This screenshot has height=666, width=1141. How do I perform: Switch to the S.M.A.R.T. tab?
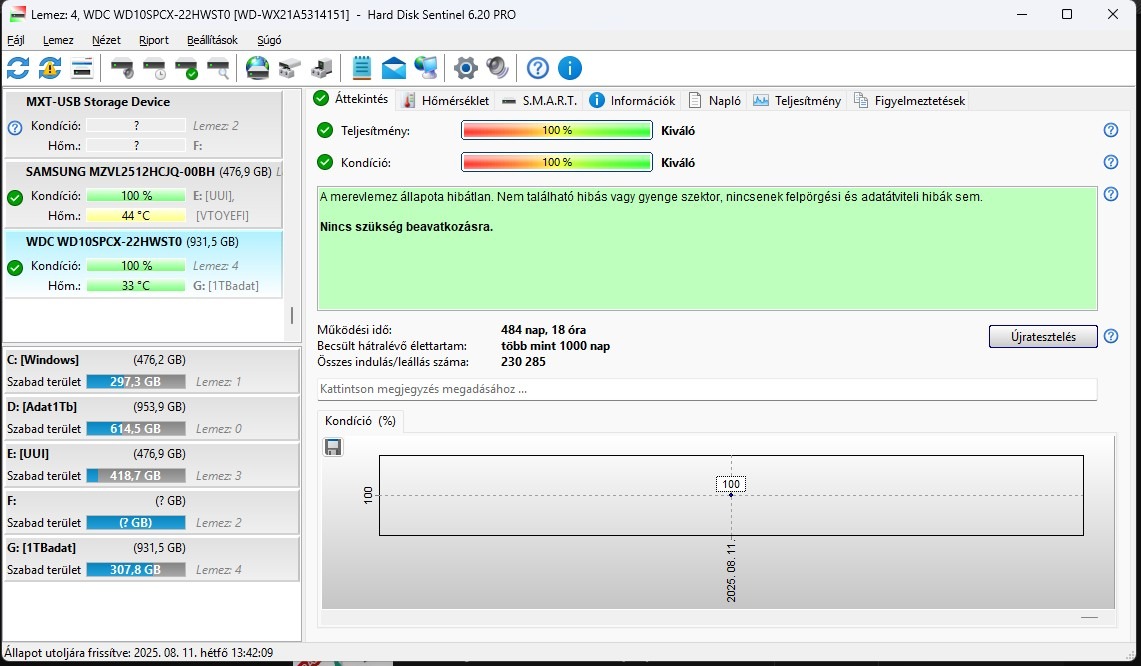pos(539,100)
